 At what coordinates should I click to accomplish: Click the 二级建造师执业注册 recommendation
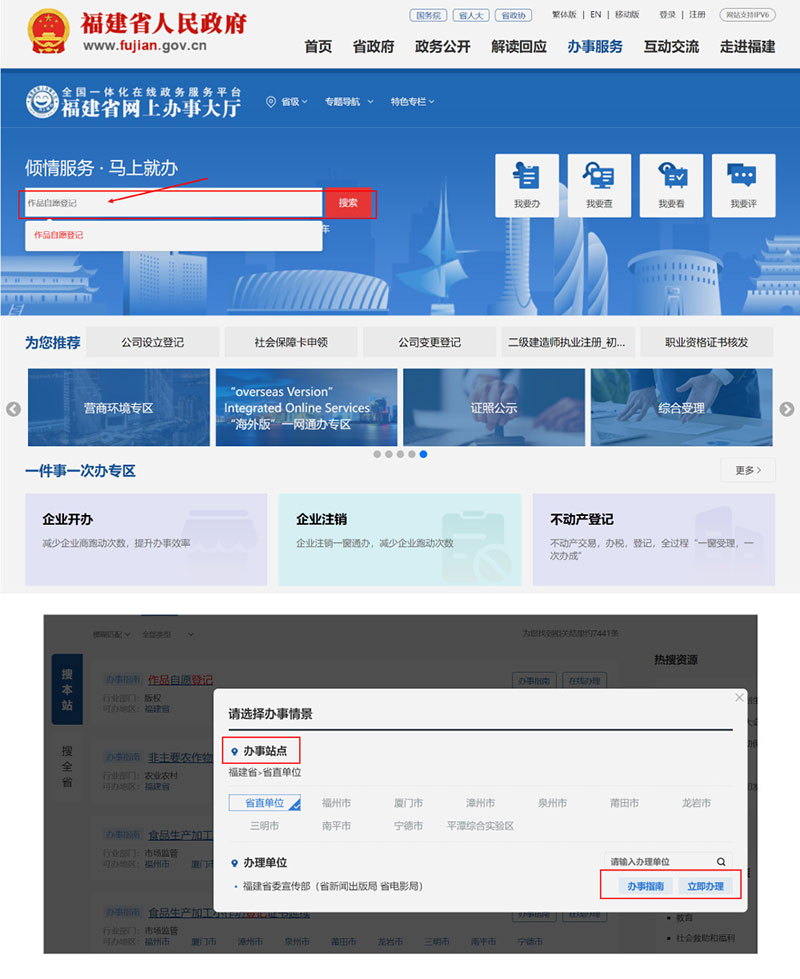pyautogui.click(x=568, y=342)
